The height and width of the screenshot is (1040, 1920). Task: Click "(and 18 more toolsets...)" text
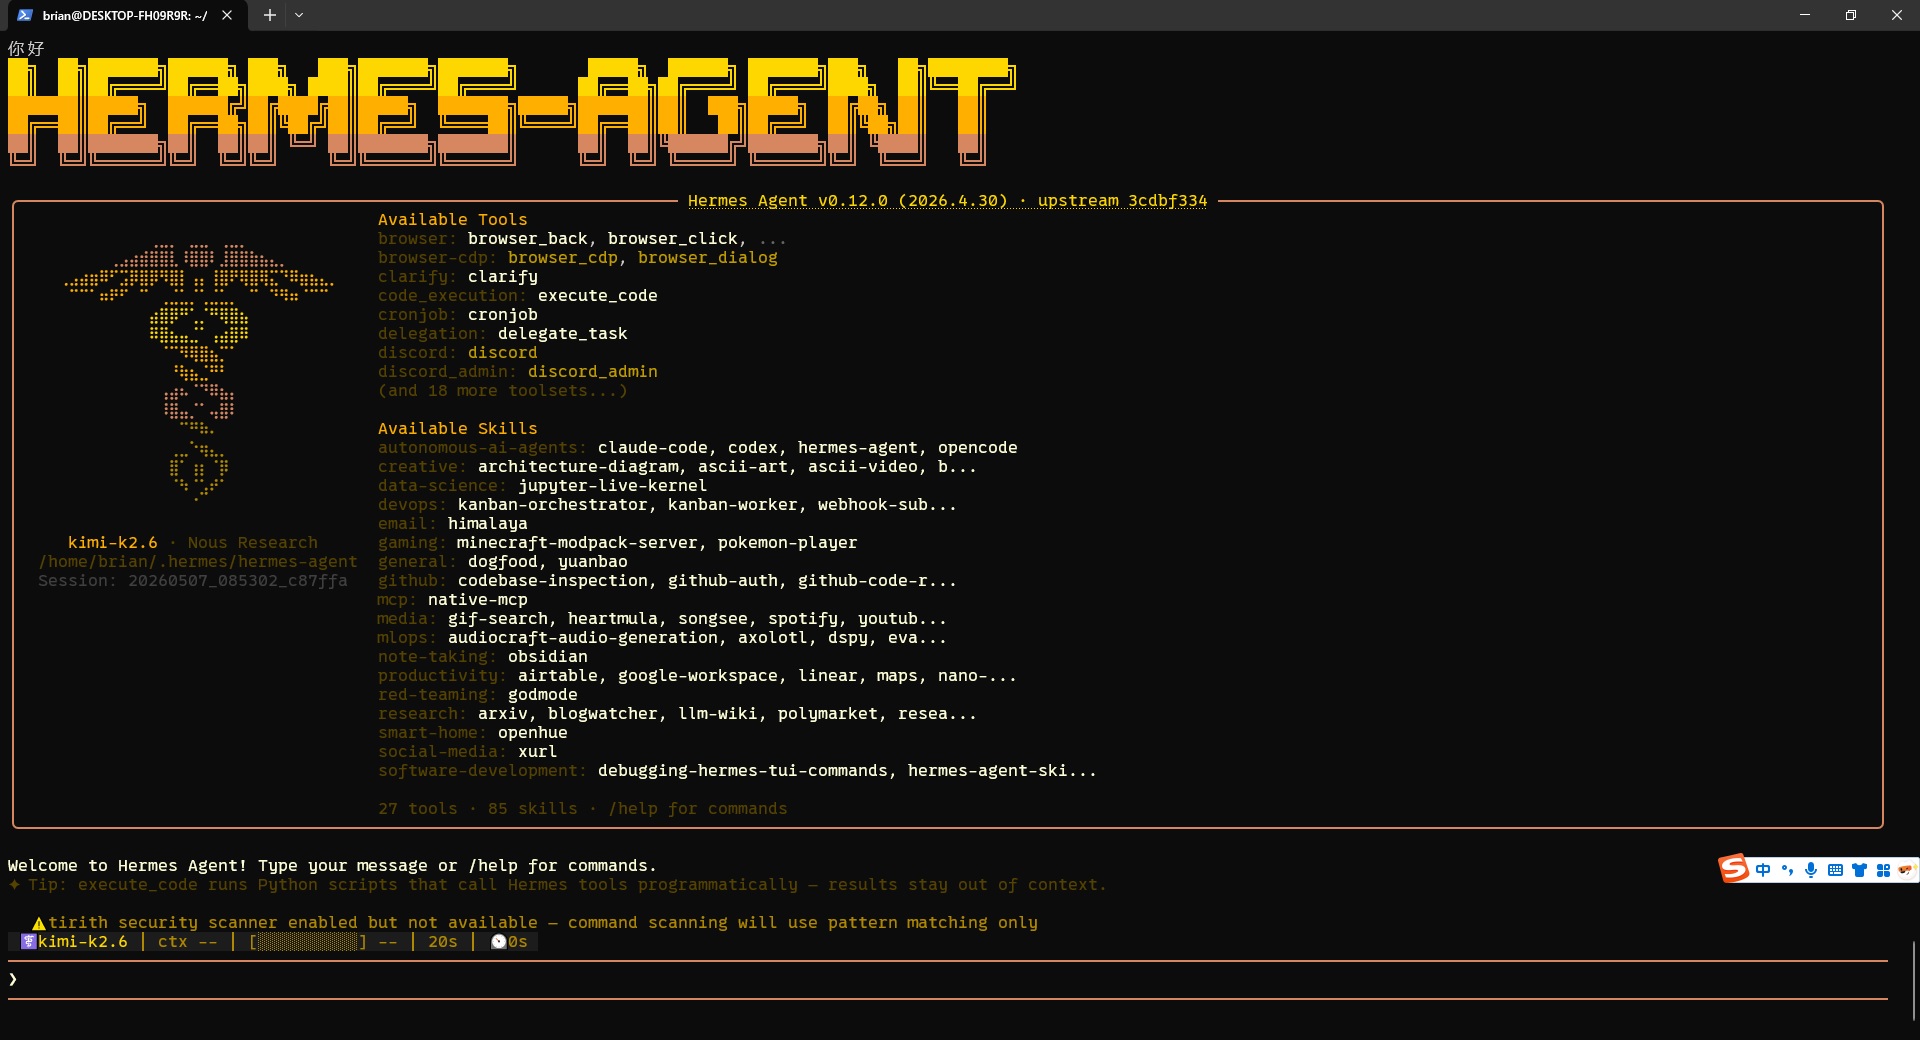click(x=502, y=390)
